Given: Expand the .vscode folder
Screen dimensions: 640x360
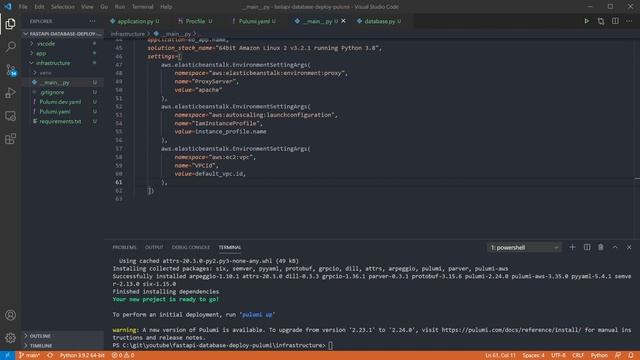Looking at the screenshot, I should coord(62,43).
